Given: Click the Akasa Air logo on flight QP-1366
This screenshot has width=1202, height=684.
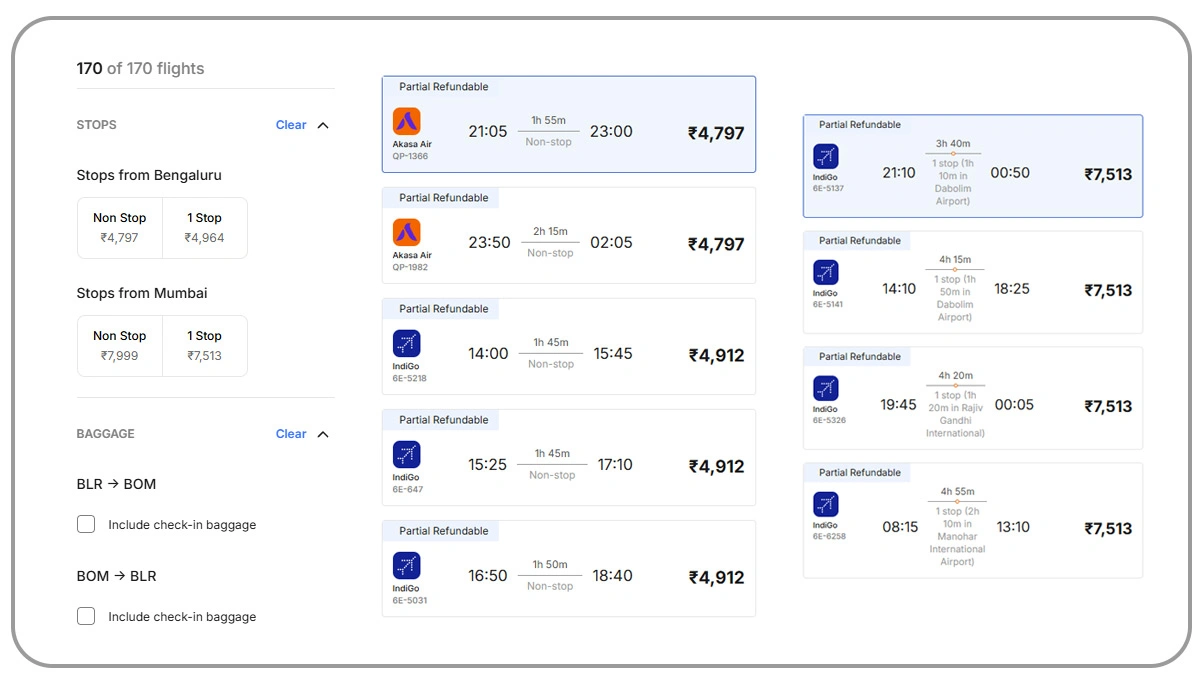Looking at the screenshot, I should coord(406,119).
